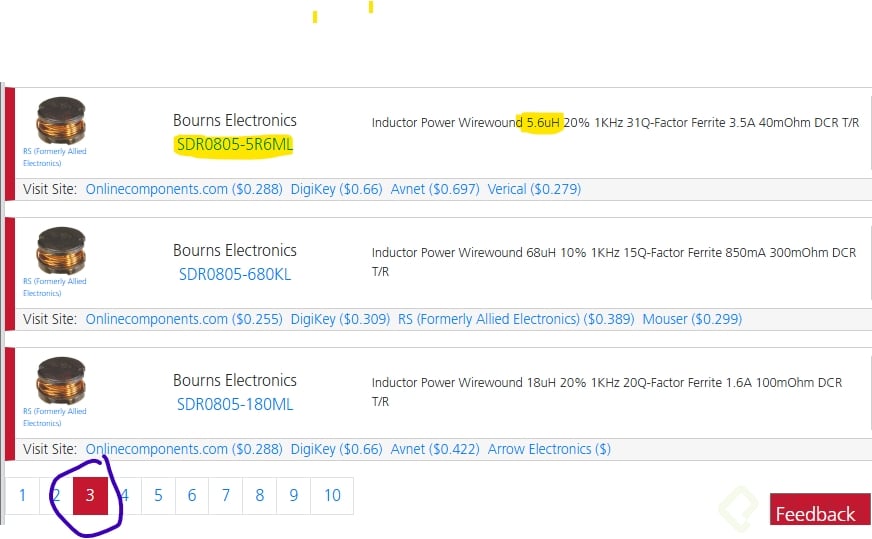The image size is (872, 539).
Task: Select current page 3 in pagination
Action: (90, 495)
